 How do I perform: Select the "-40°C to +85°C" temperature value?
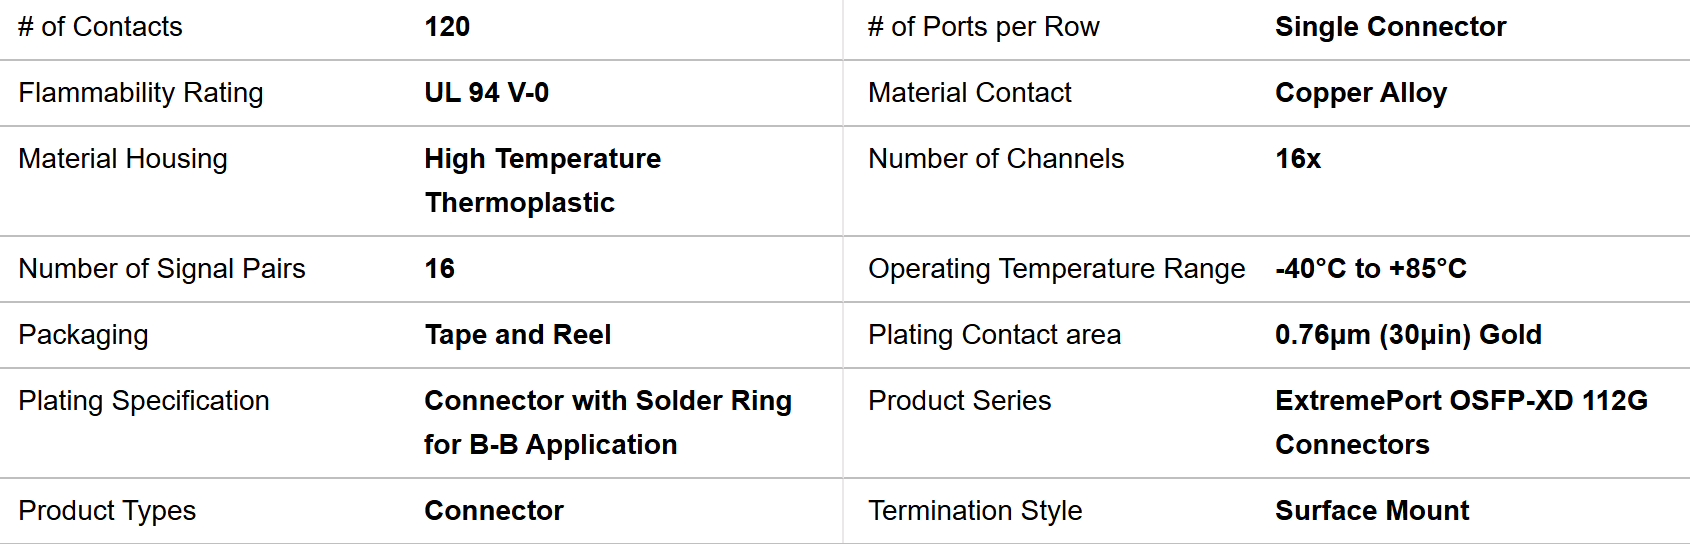point(1370,269)
